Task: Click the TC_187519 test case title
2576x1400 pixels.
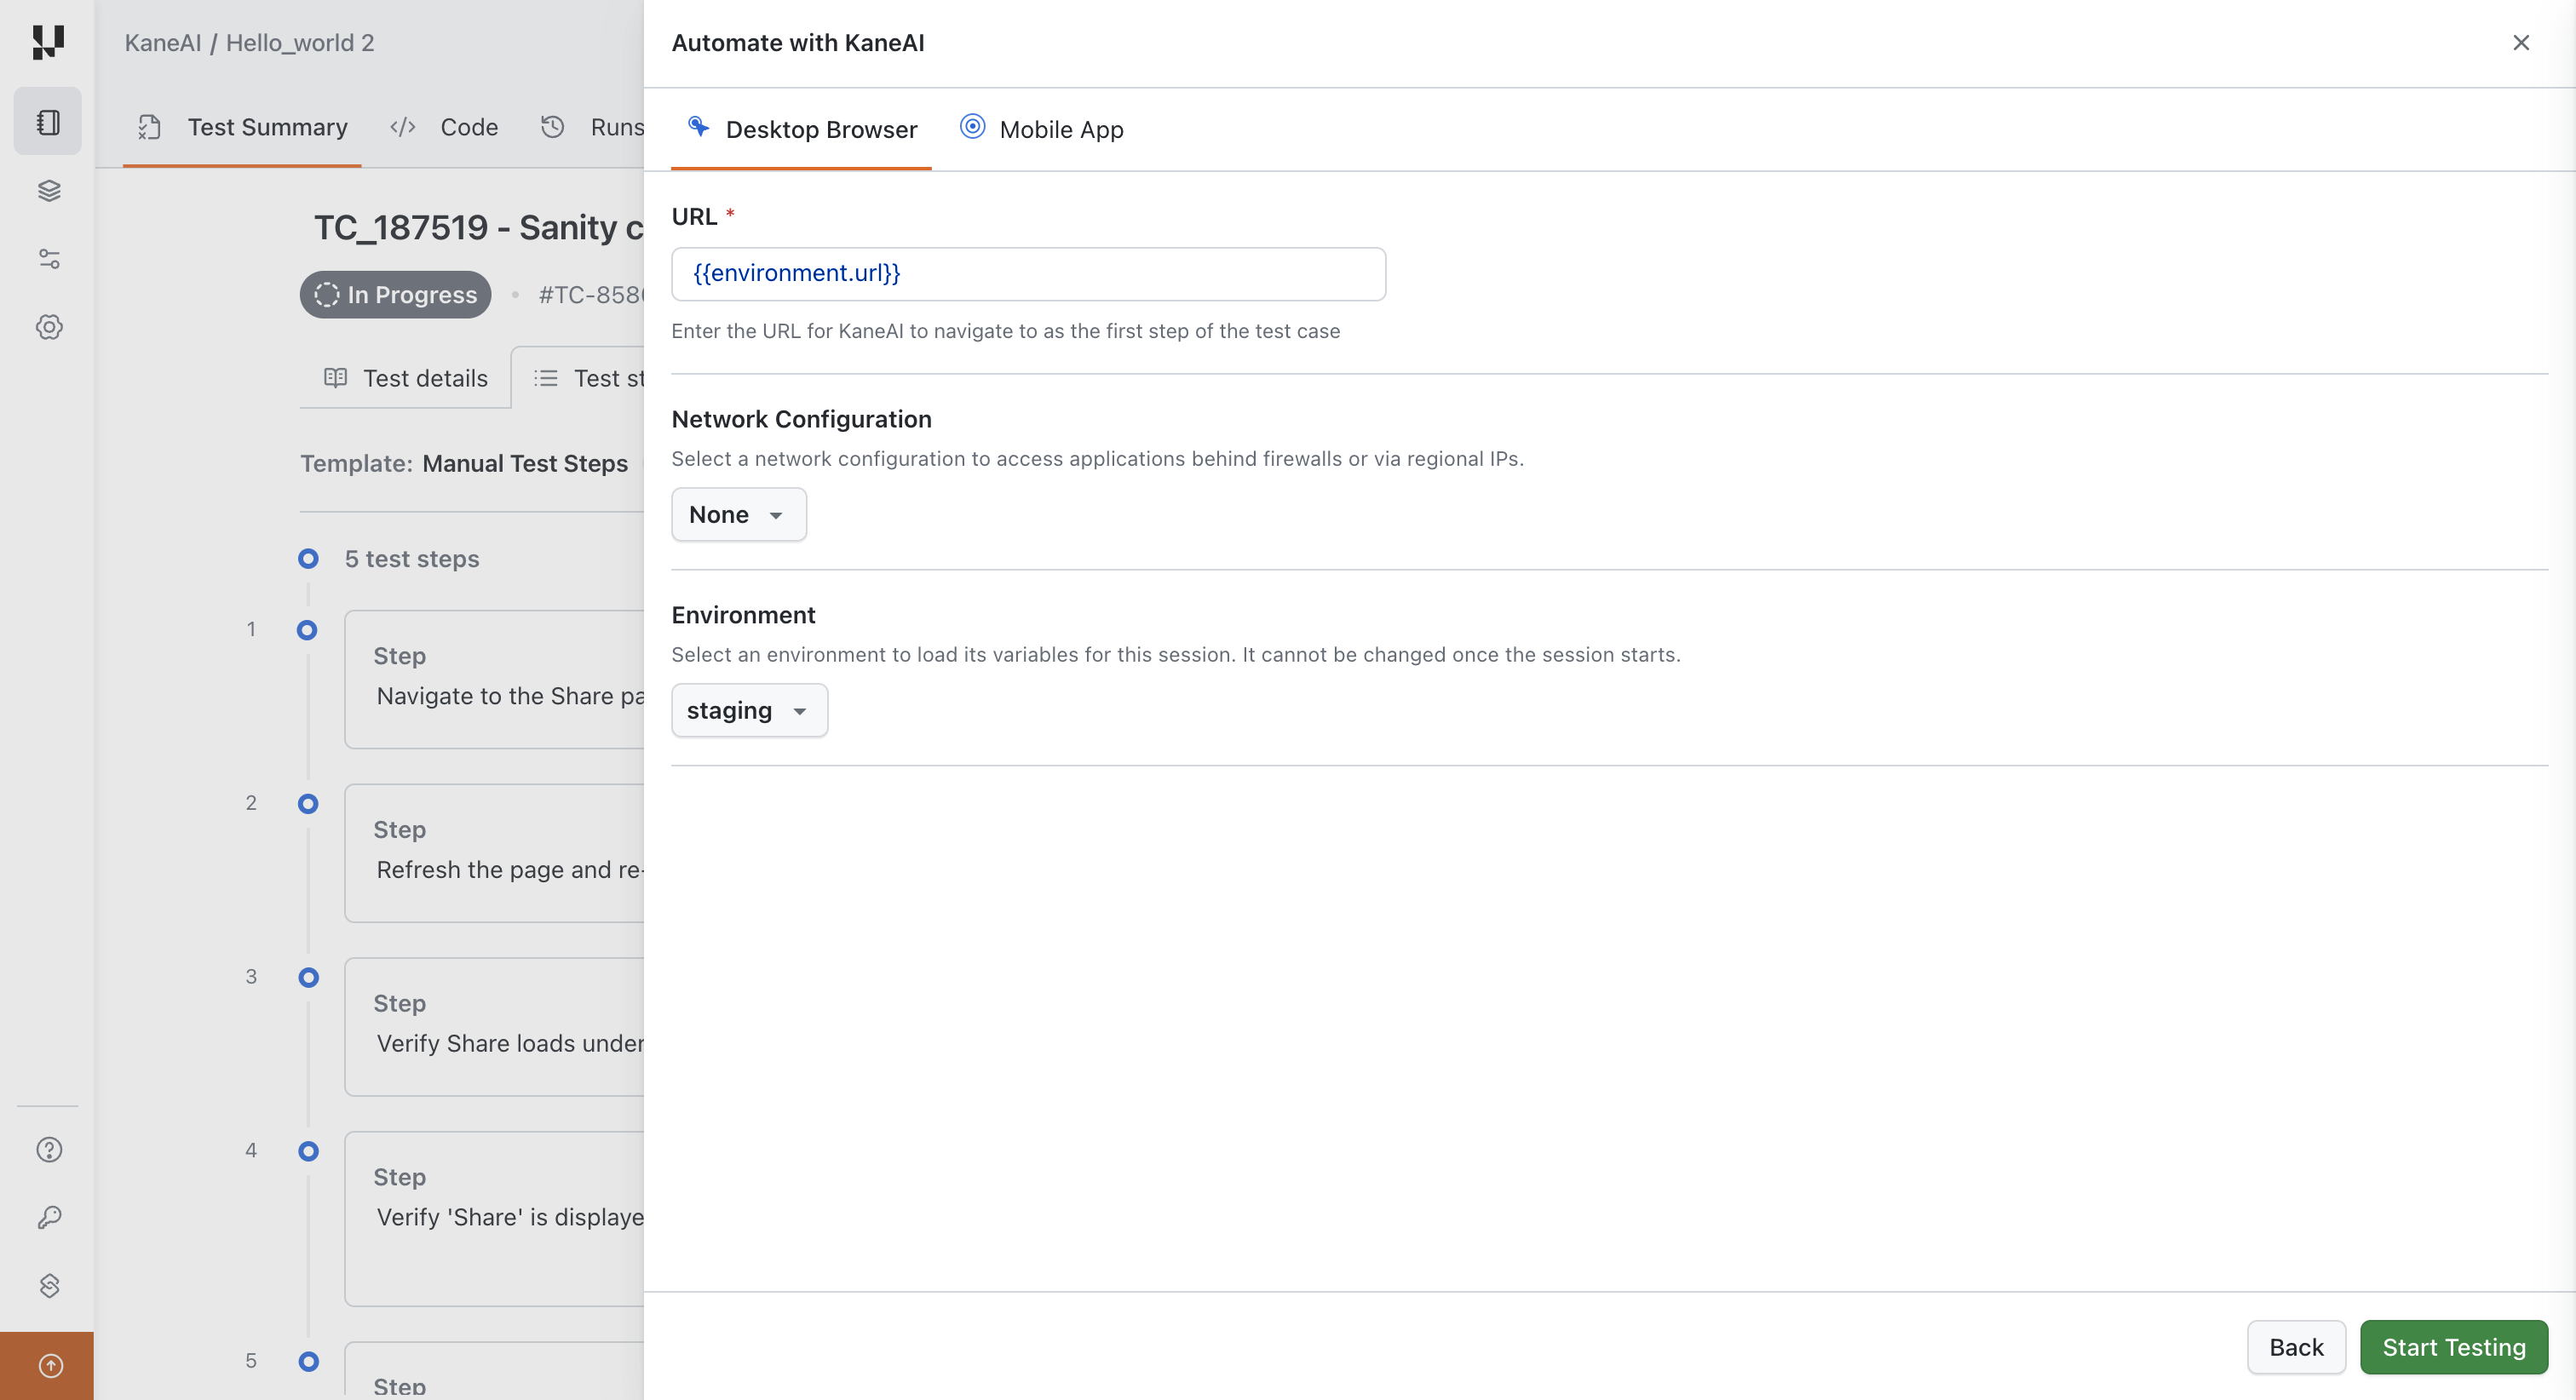Action: point(479,228)
